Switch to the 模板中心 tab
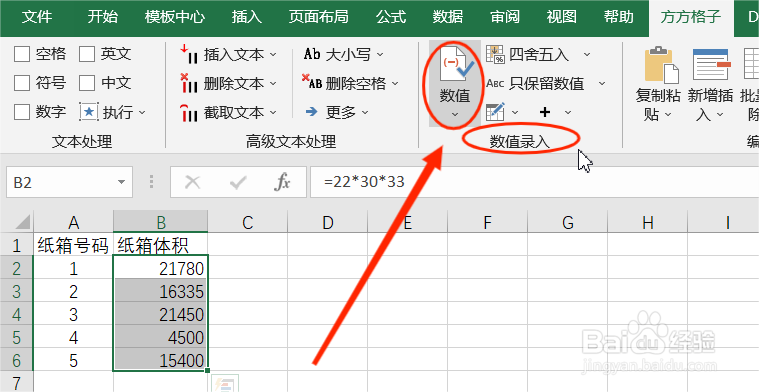 (x=175, y=17)
